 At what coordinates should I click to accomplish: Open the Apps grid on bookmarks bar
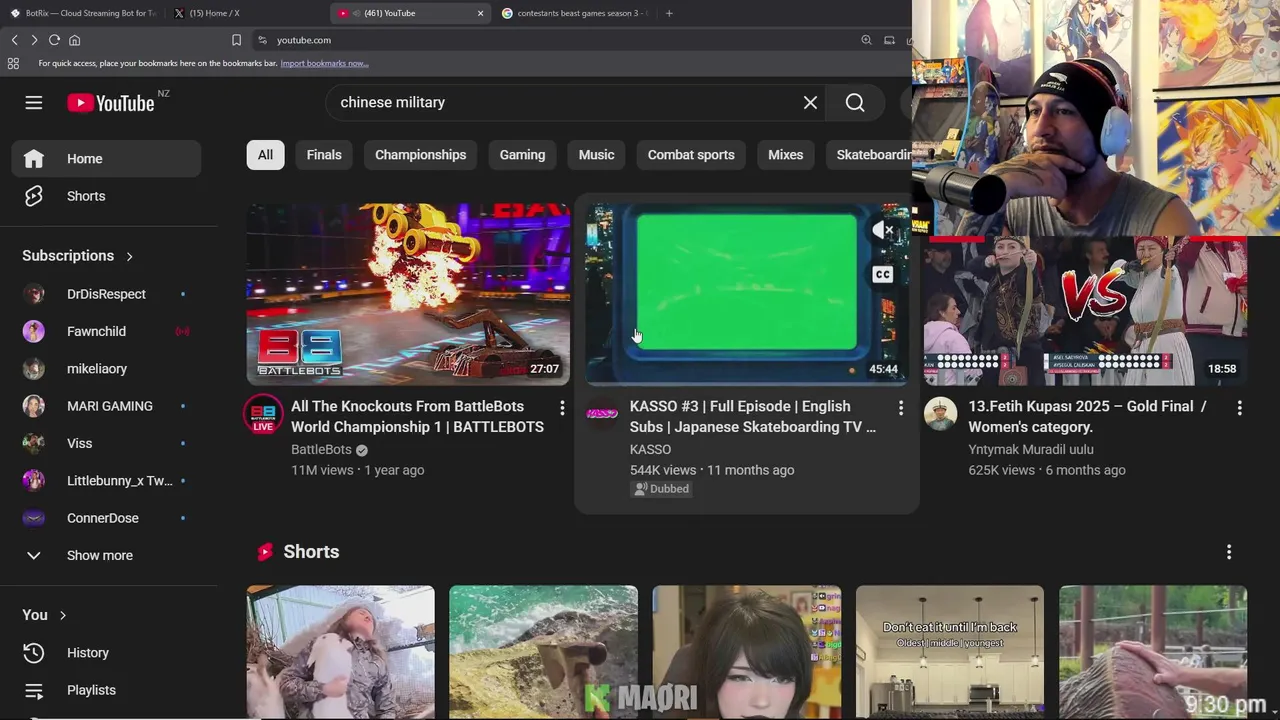click(x=13, y=63)
